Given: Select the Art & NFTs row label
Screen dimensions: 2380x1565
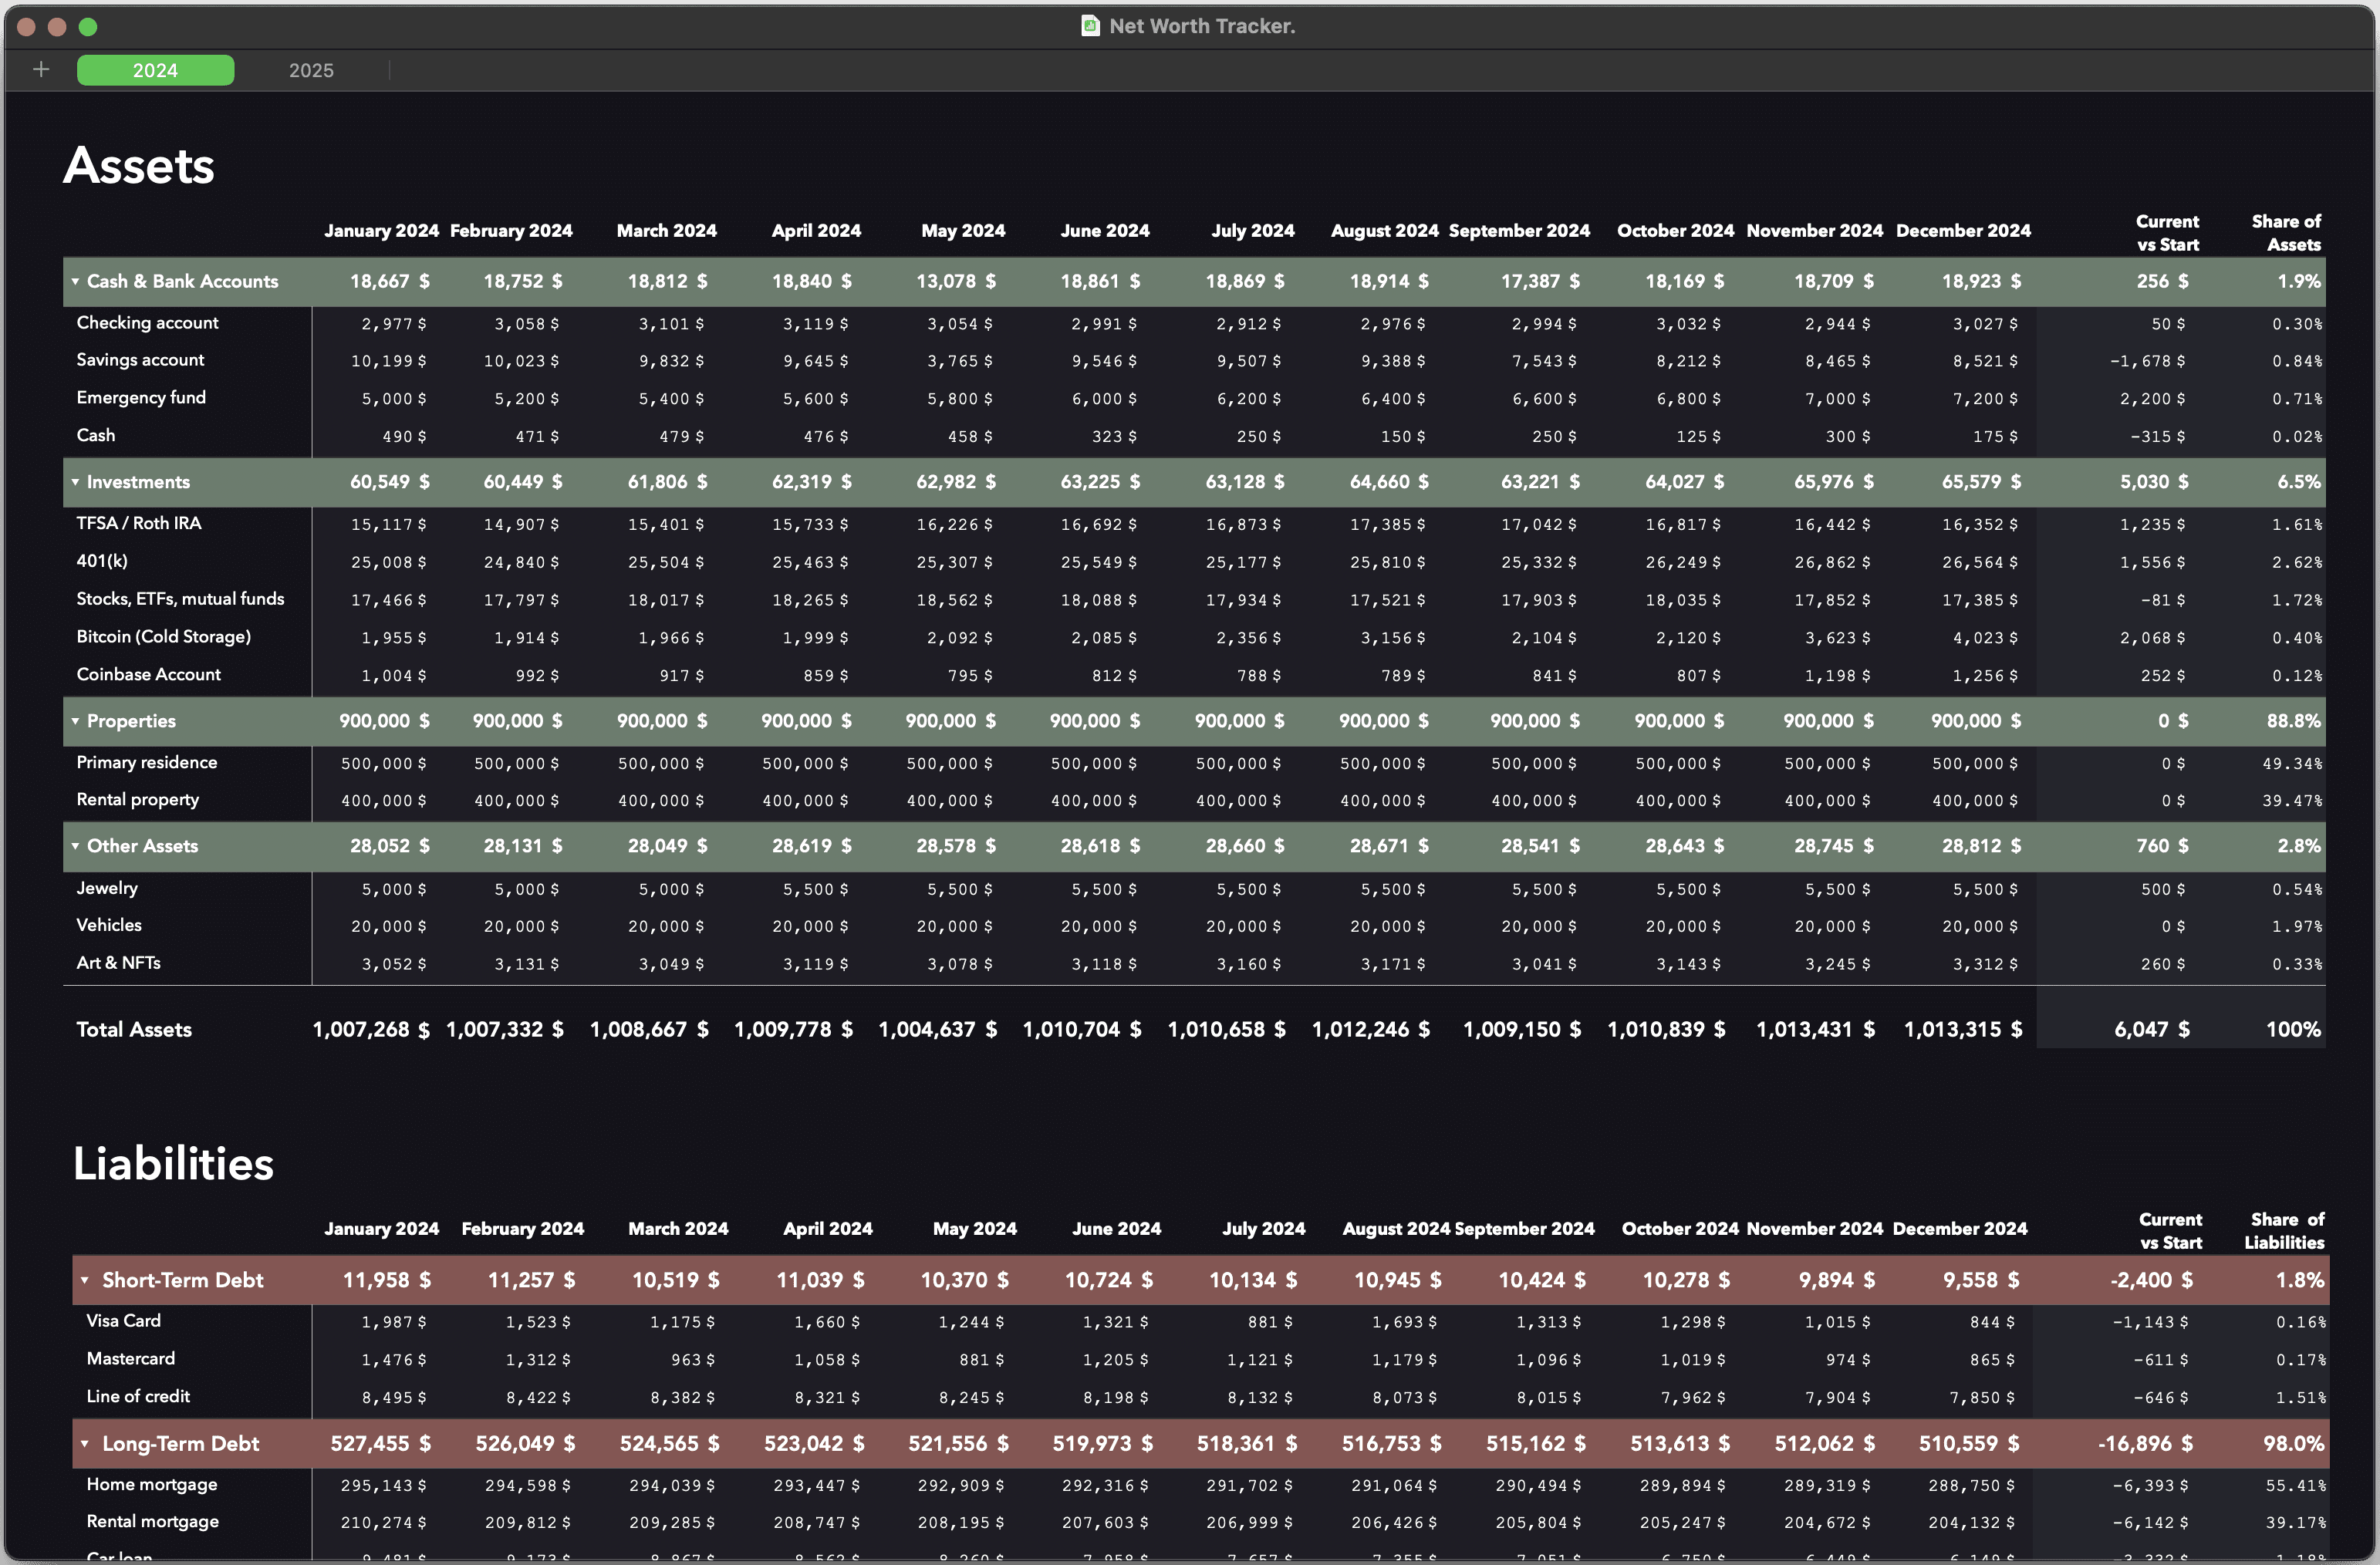Looking at the screenshot, I should (x=118, y=963).
